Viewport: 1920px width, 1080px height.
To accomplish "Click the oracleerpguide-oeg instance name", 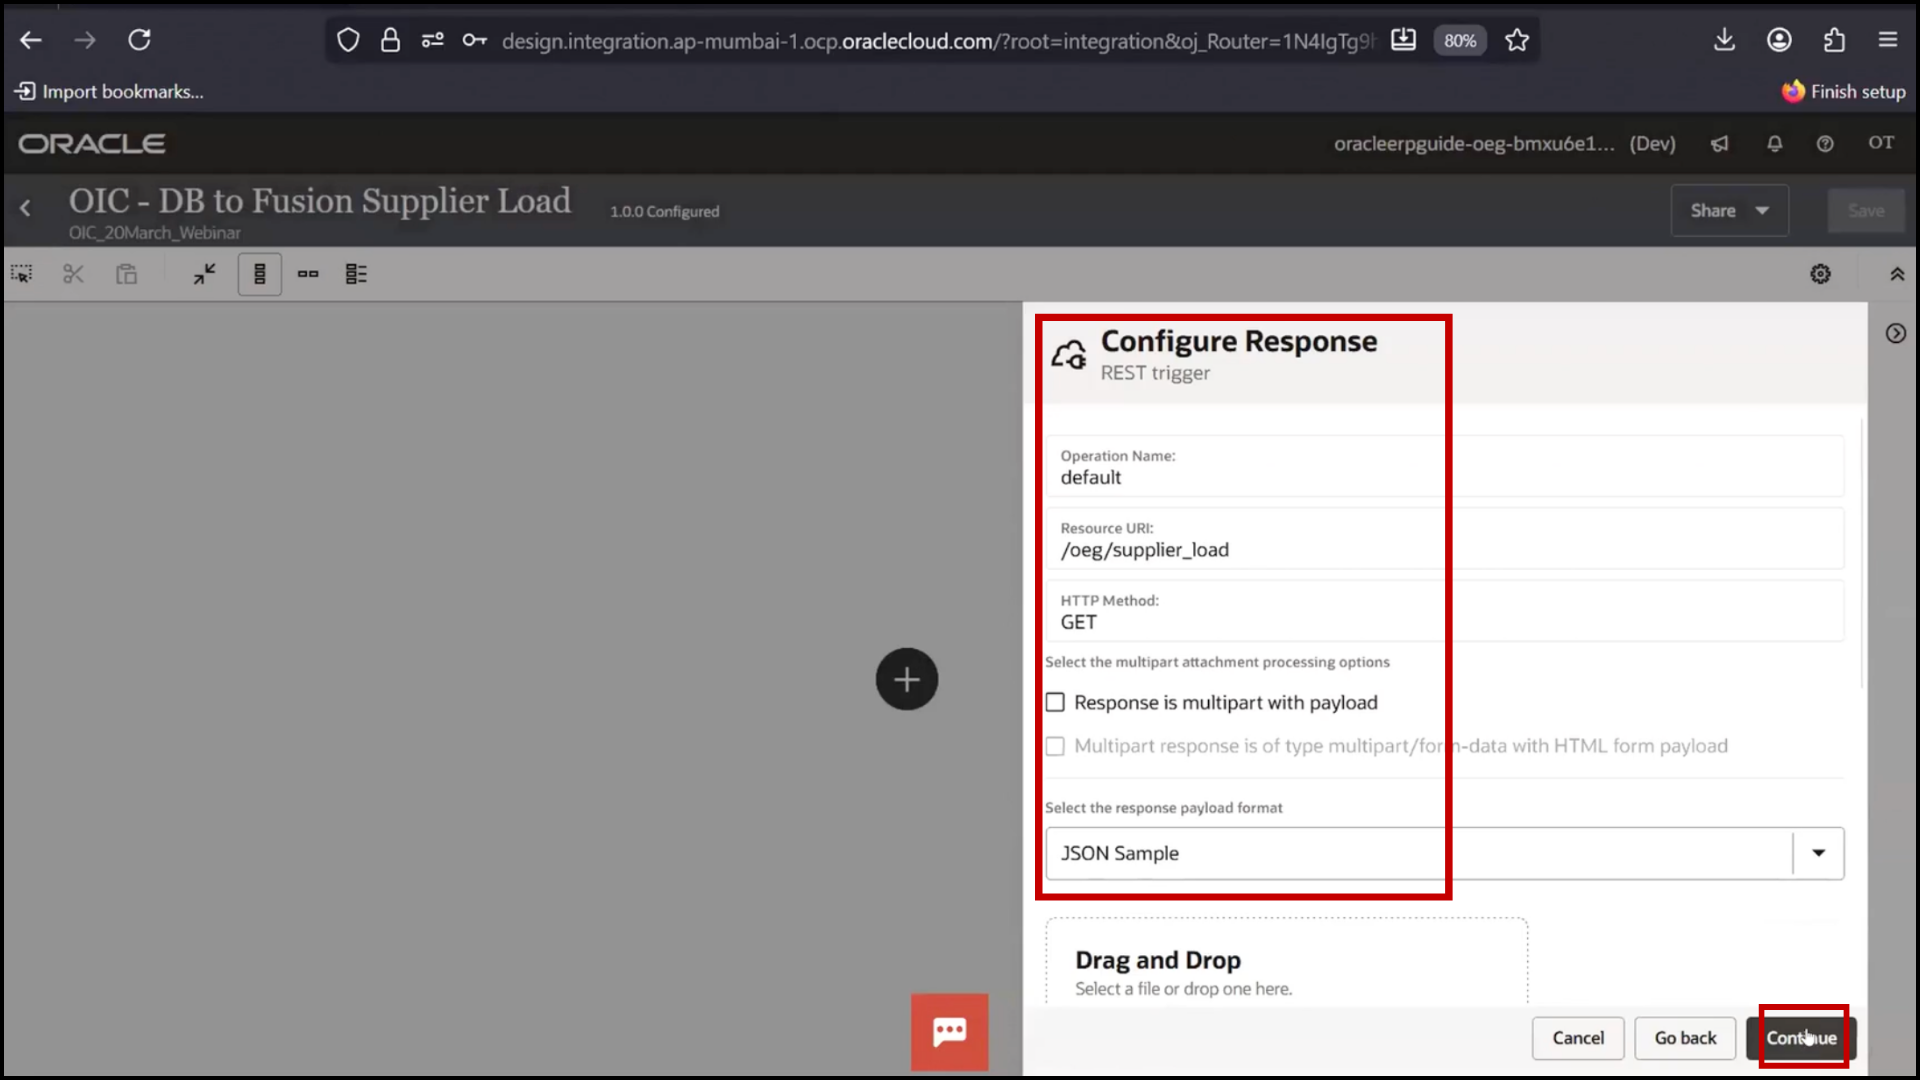I will [1474, 144].
